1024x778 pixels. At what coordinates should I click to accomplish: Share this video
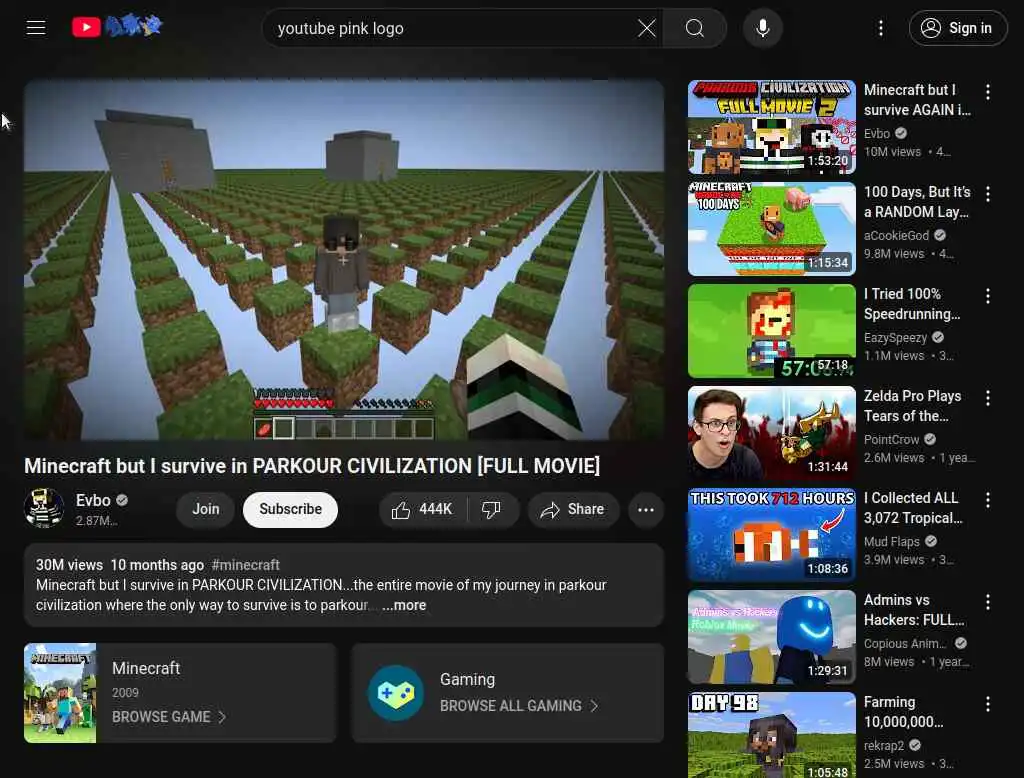point(573,510)
